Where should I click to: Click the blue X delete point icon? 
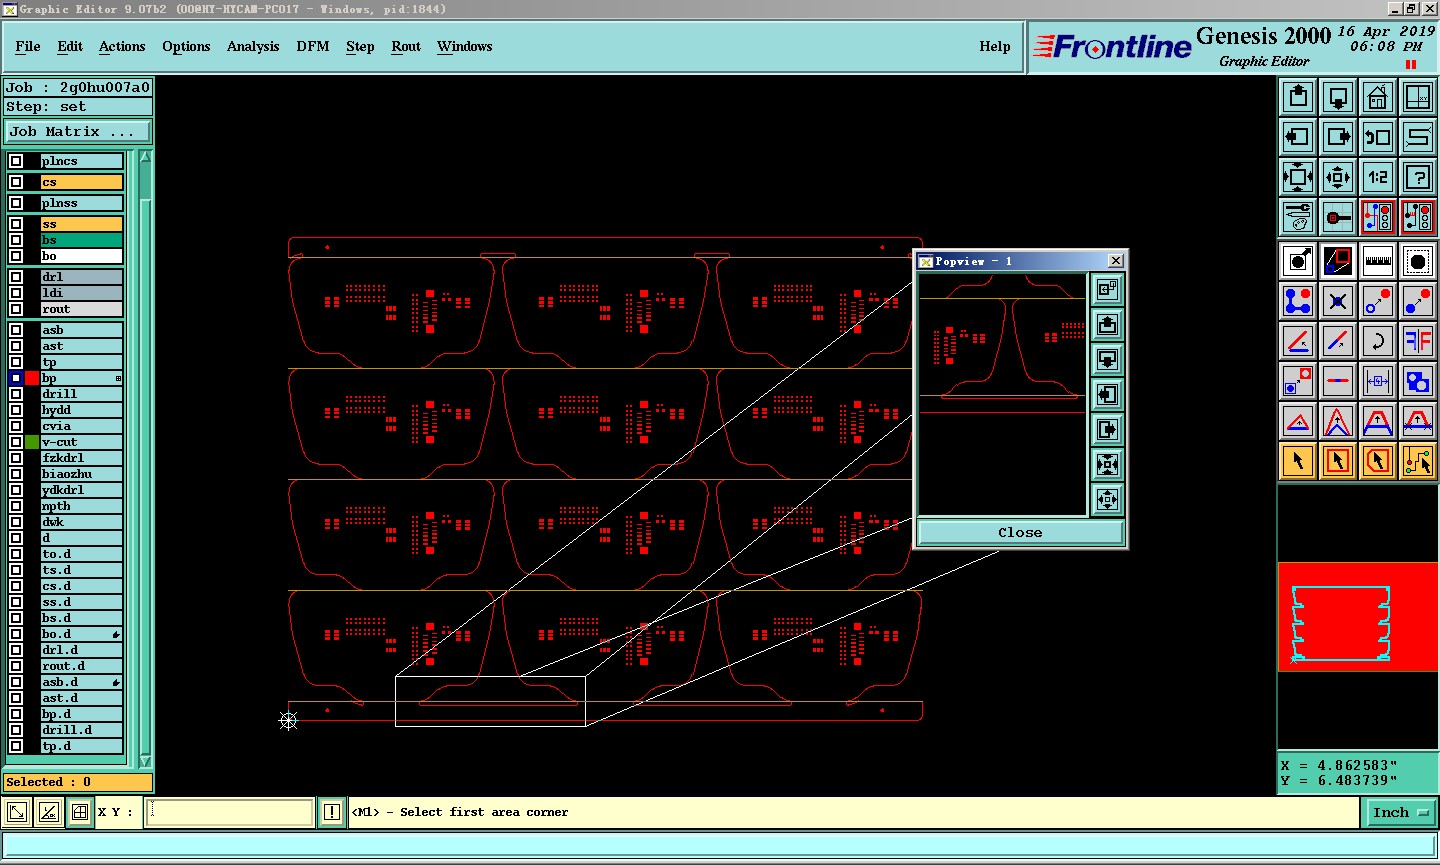pyautogui.click(x=1338, y=301)
